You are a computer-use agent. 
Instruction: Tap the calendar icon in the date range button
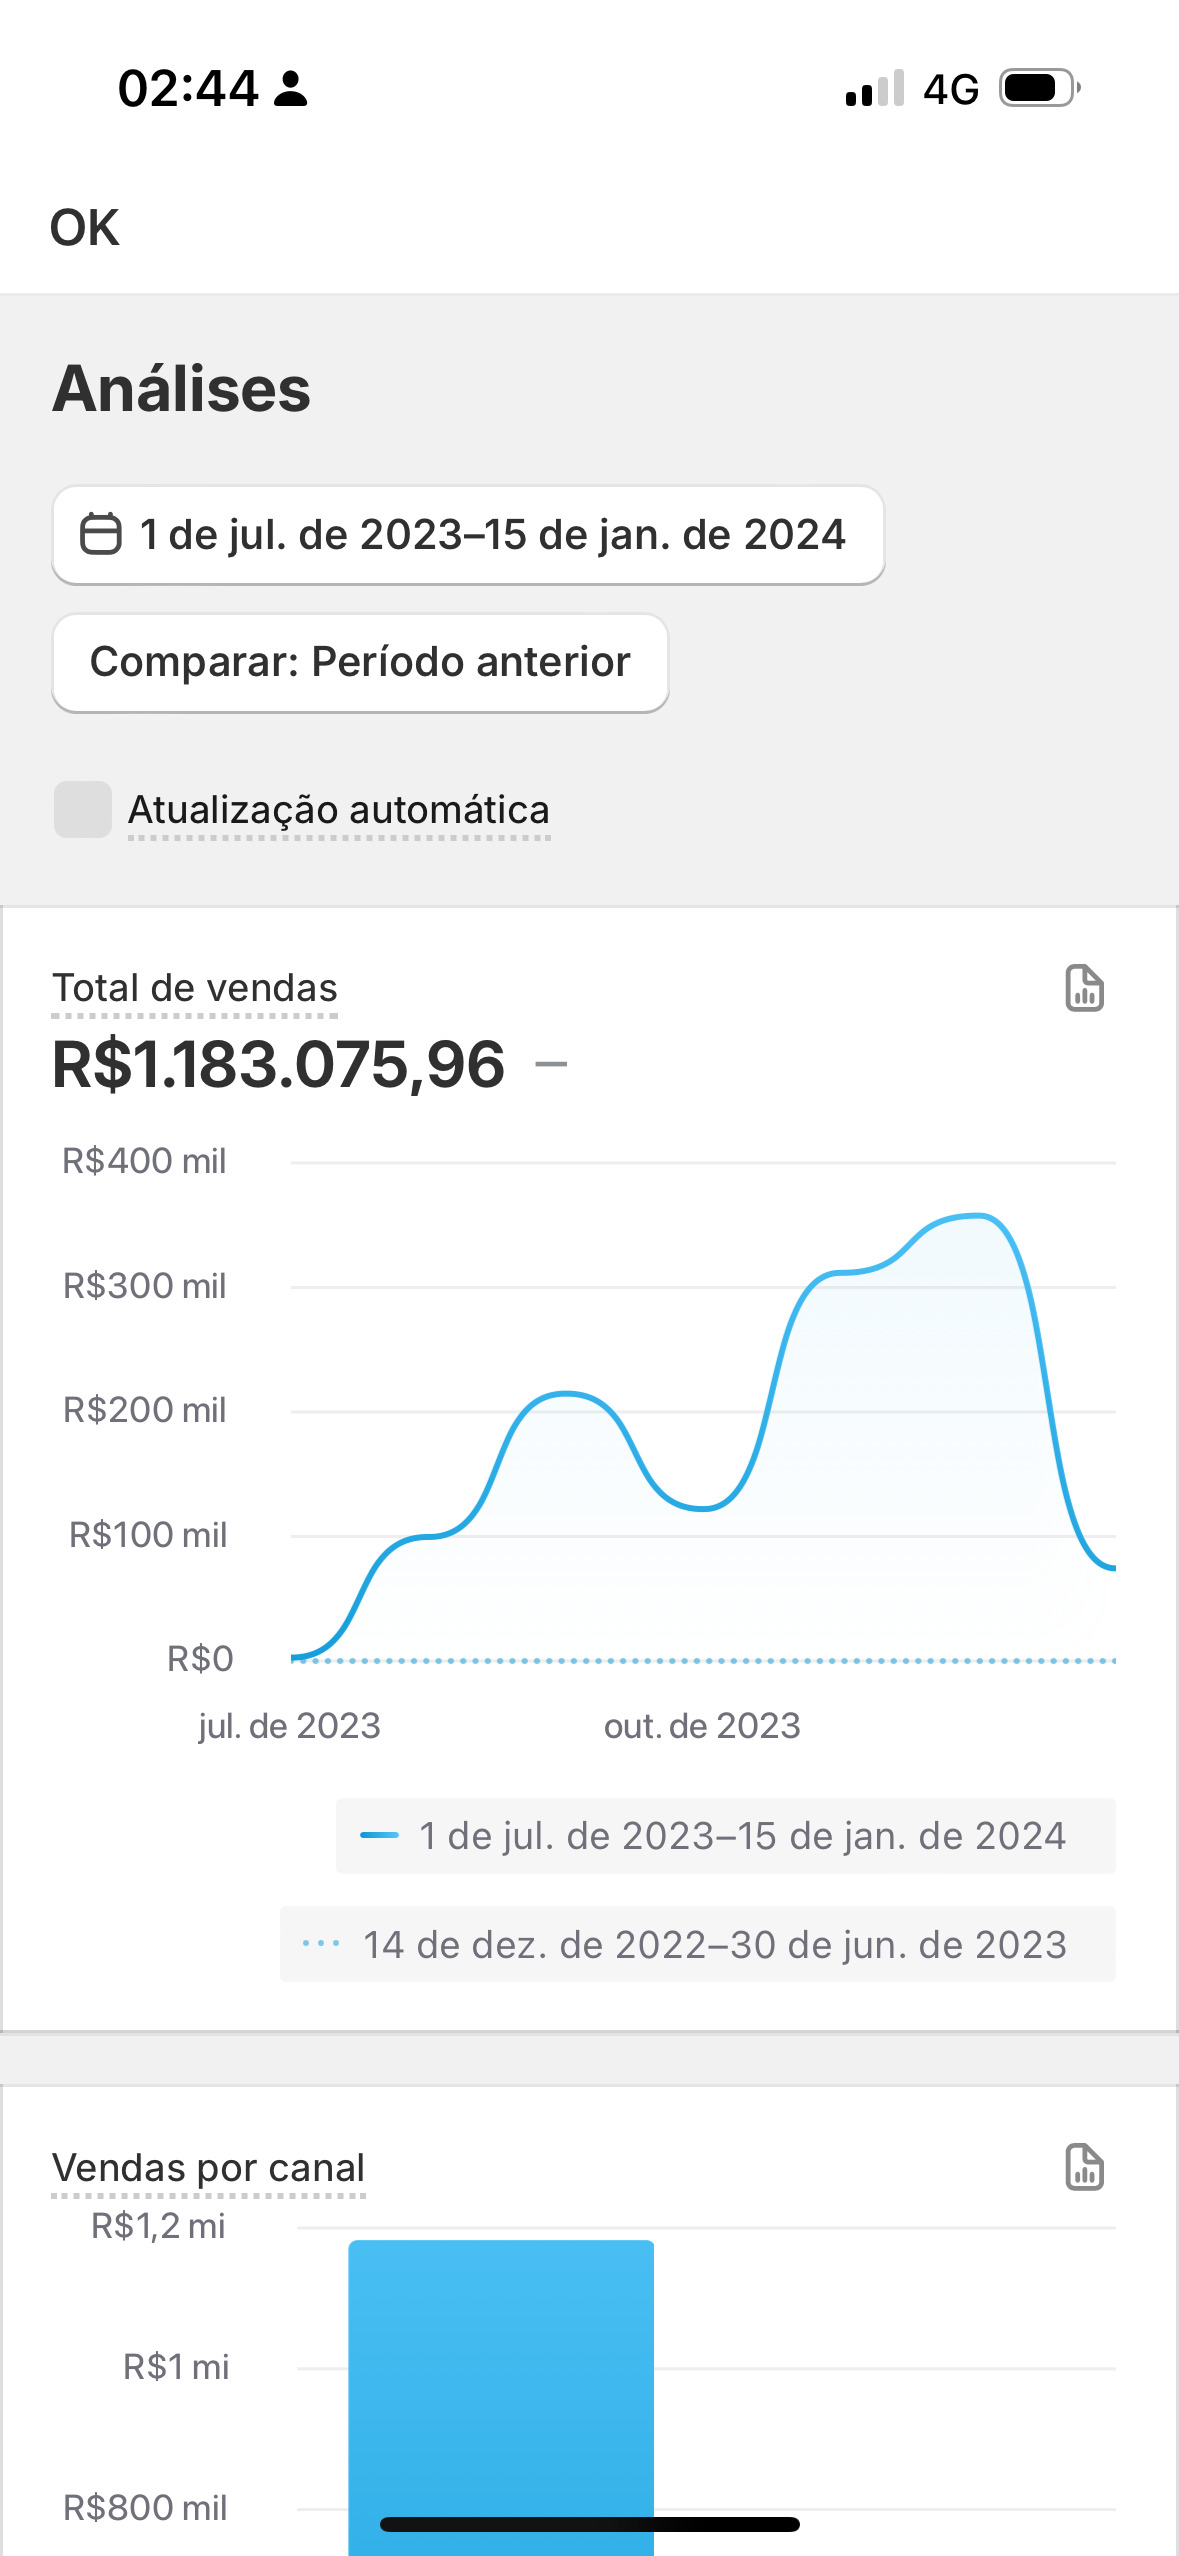[101, 534]
